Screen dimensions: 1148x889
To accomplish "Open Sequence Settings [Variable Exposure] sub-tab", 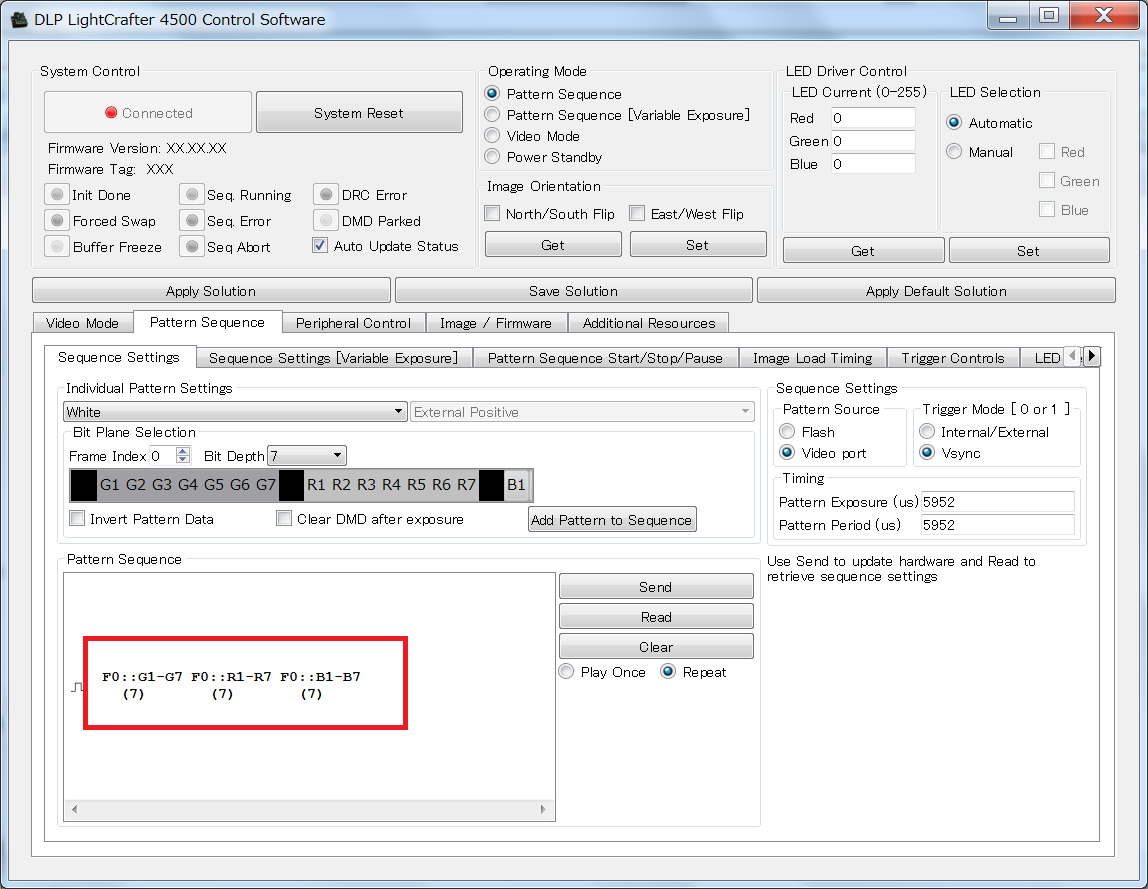I will pyautogui.click(x=333, y=357).
